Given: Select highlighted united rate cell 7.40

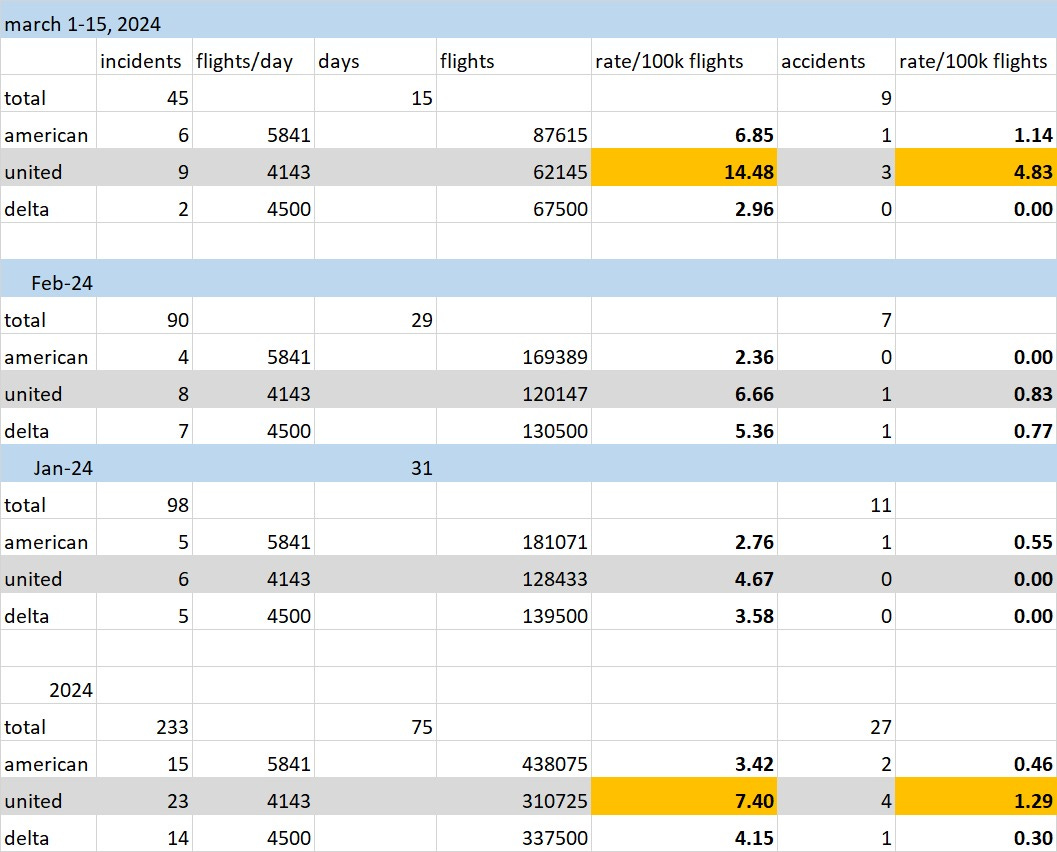Looking at the screenshot, I should pyautogui.click(x=684, y=797).
